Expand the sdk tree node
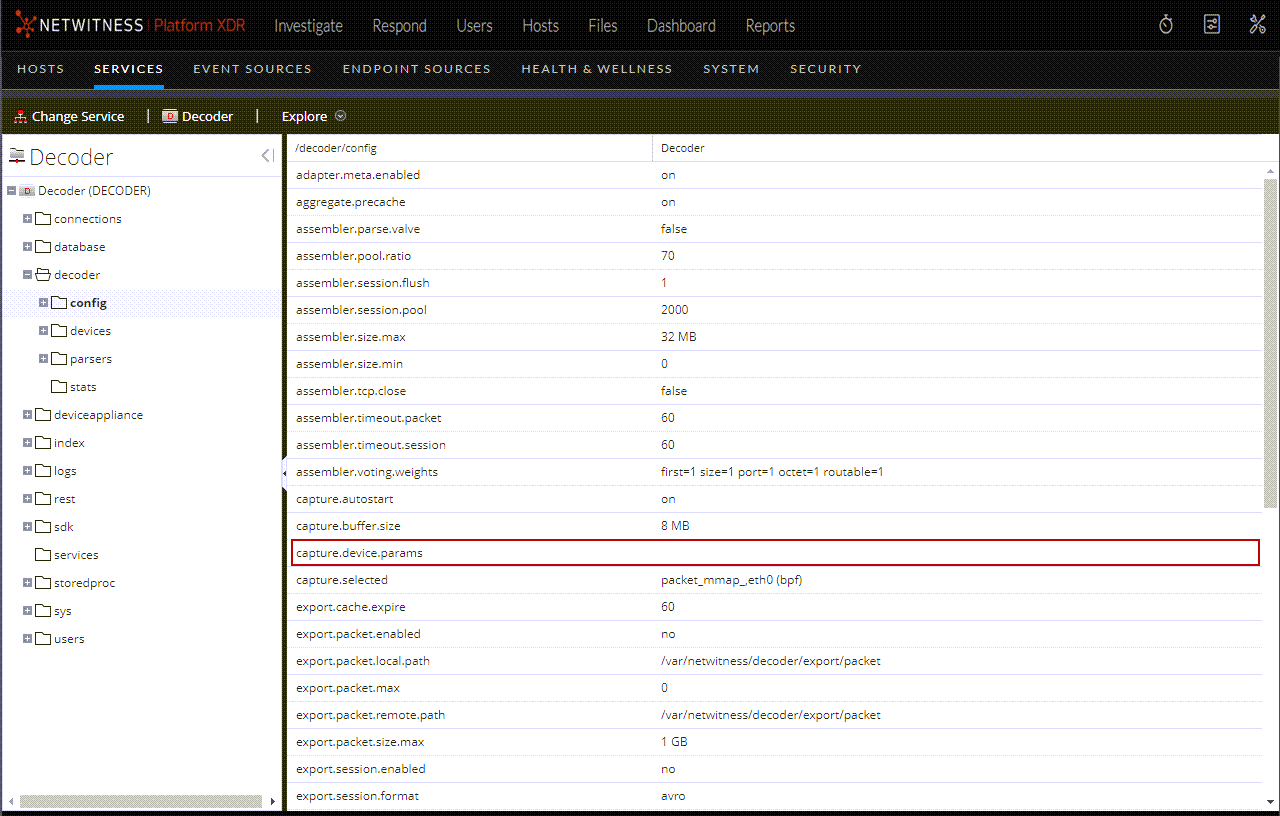The height and width of the screenshot is (816, 1280). [x=26, y=526]
